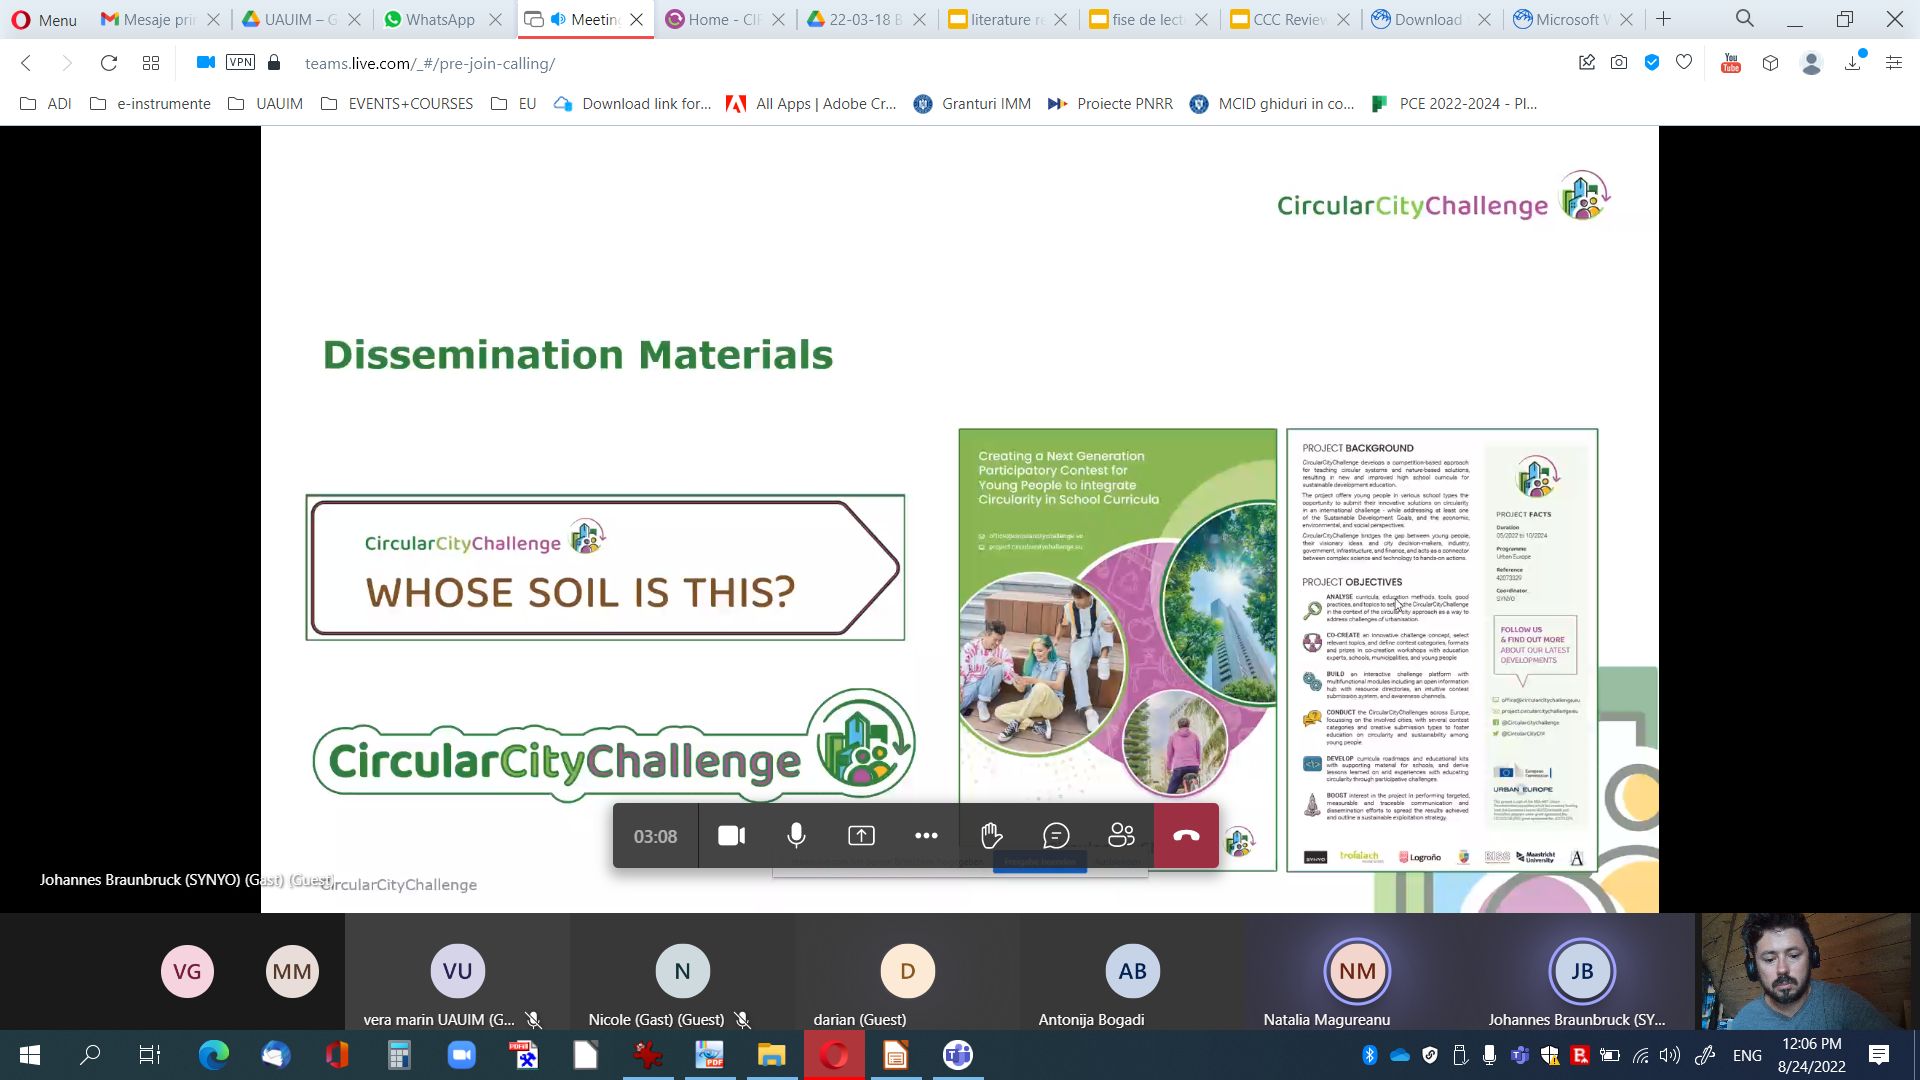Add page to bookmarks heart icon
Viewport: 1920px width, 1080px height.
pyautogui.click(x=1684, y=62)
